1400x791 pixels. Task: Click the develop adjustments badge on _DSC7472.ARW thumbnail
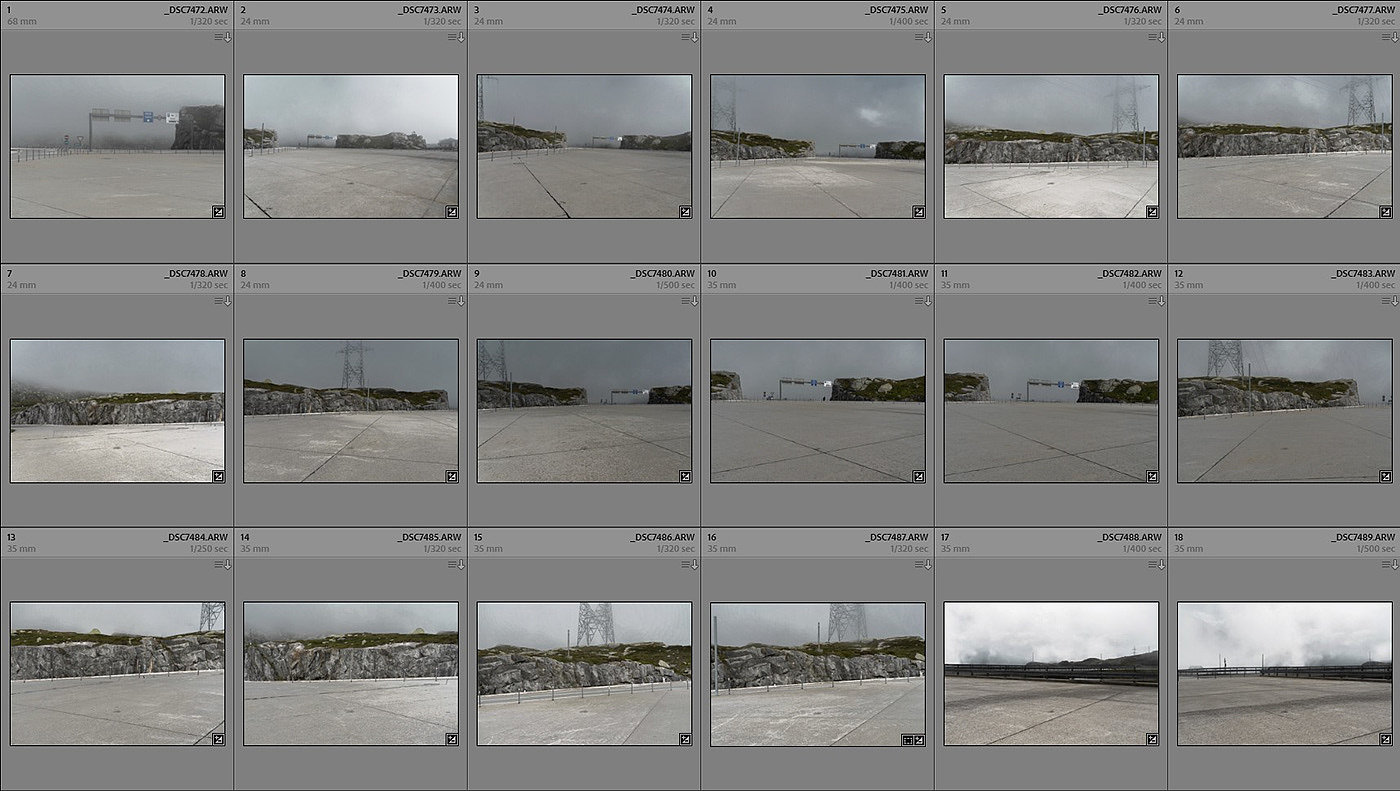[x=218, y=212]
